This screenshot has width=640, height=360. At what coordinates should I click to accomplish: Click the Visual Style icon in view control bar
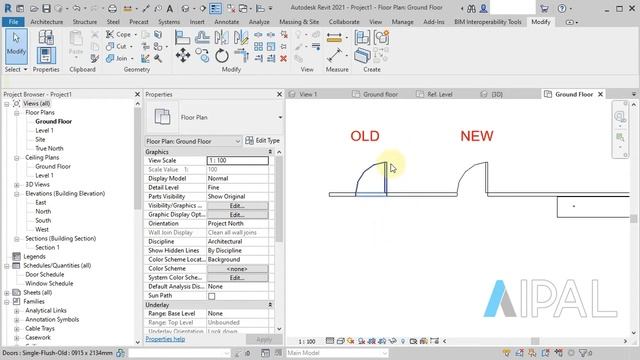pyautogui.click(x=340, y=341)
